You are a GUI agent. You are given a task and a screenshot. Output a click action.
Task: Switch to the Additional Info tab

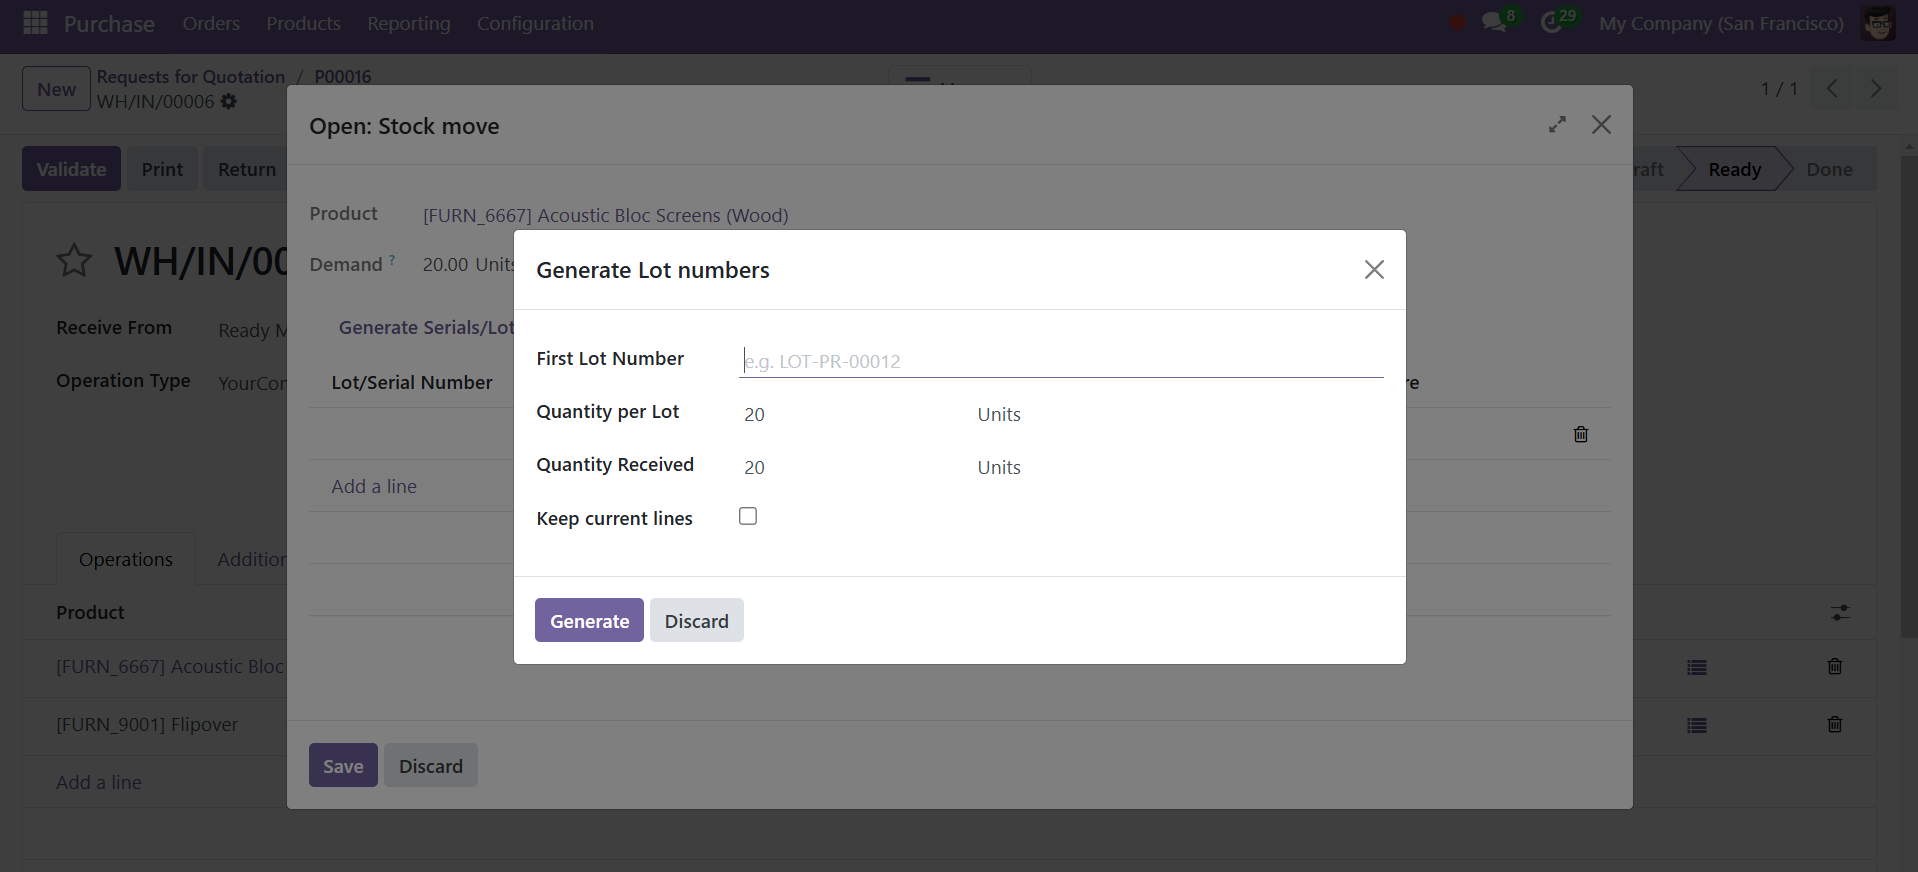click(252, 559)
